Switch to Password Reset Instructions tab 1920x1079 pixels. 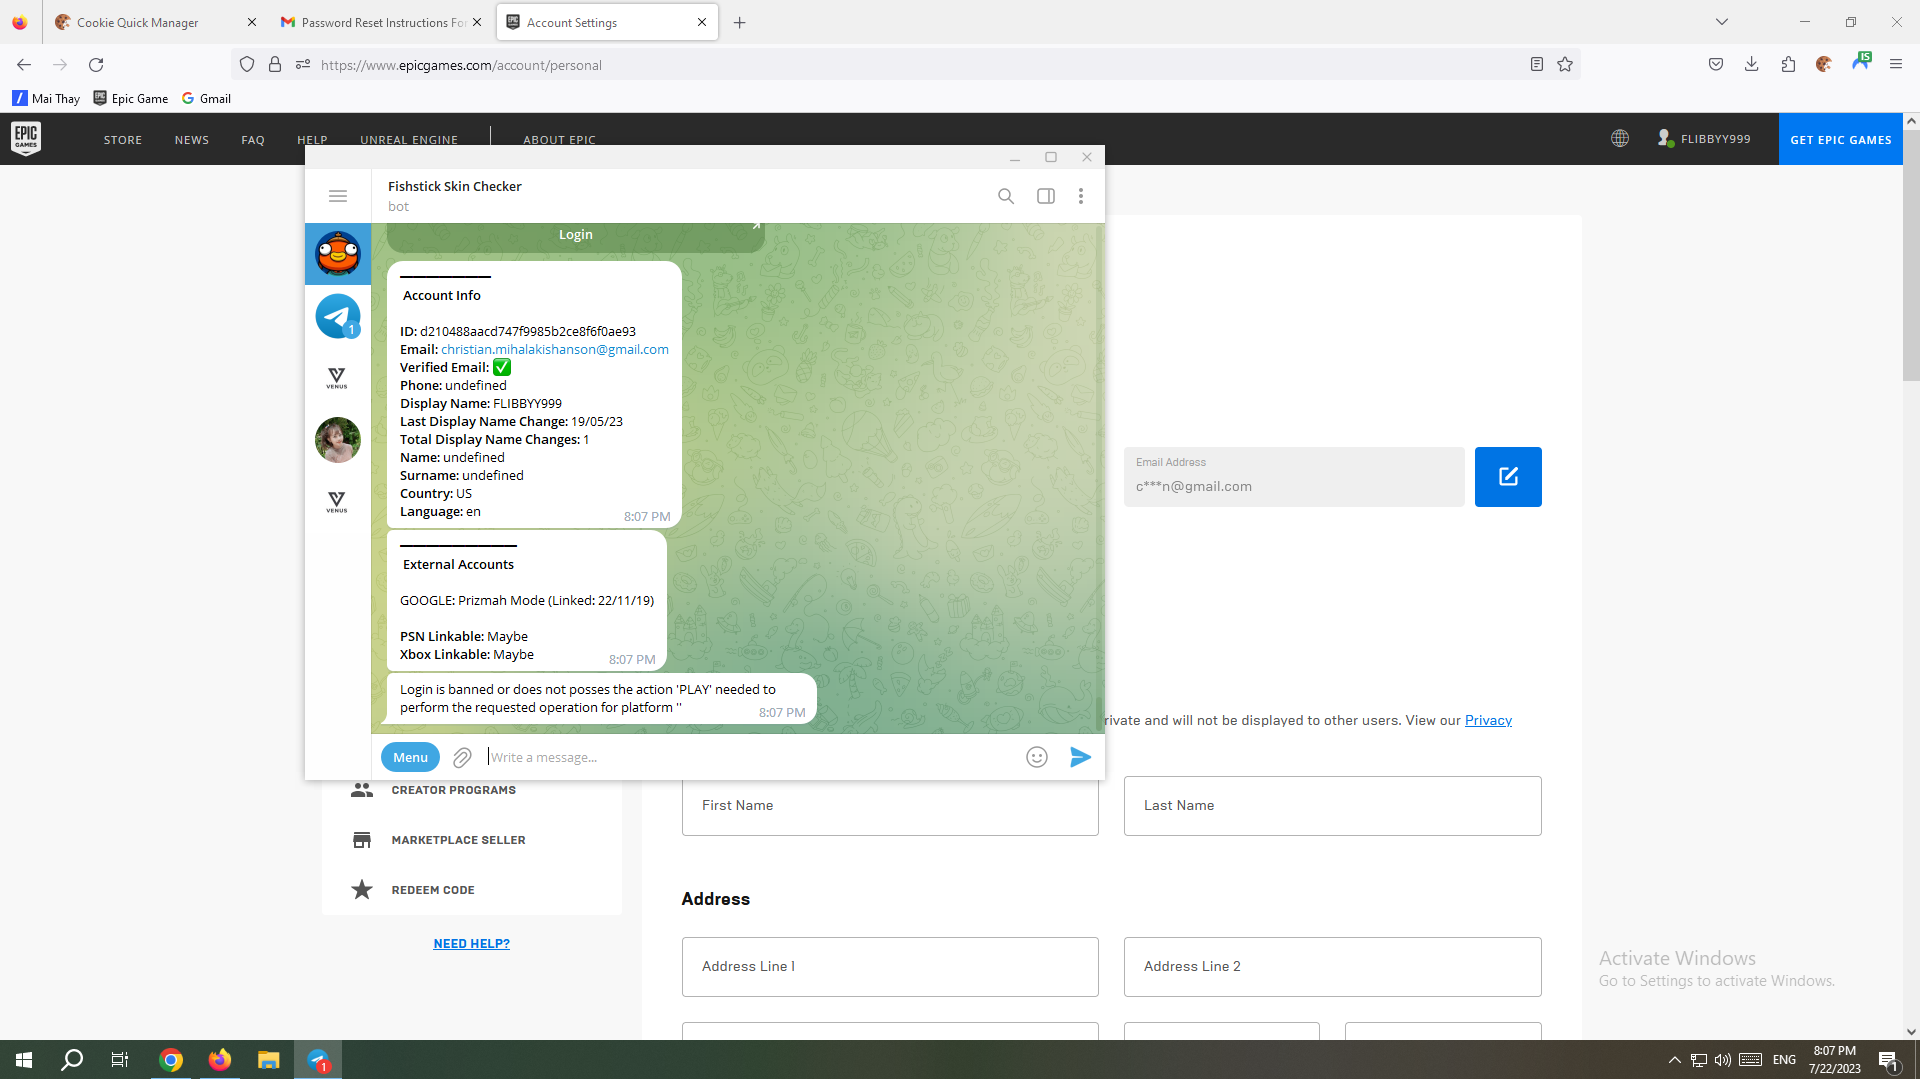click(x=380, y=22)
